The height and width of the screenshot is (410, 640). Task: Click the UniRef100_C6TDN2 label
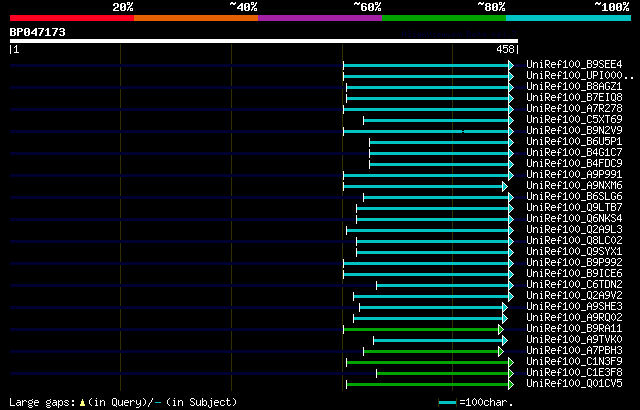click(x=574, y=285)
